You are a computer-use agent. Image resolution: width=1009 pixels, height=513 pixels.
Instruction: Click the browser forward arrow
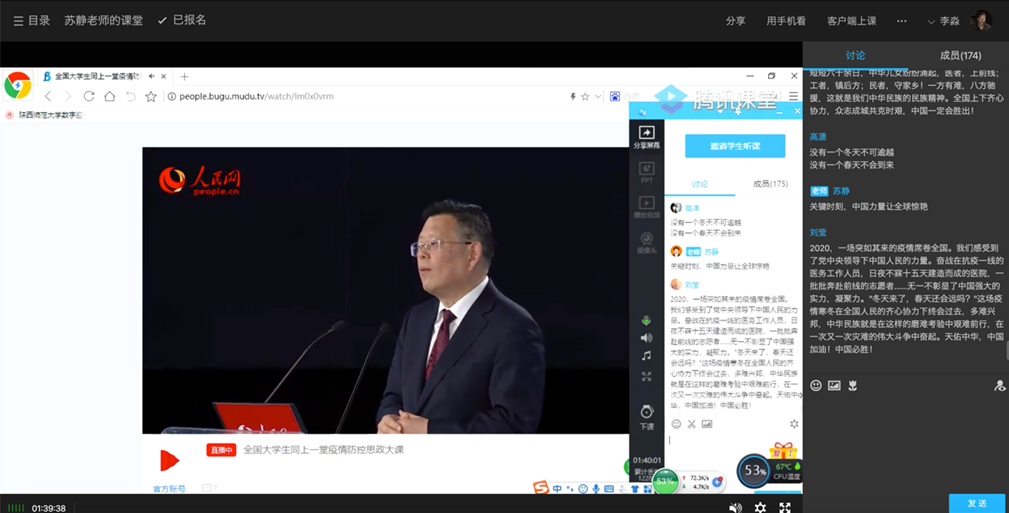[68, 97]
